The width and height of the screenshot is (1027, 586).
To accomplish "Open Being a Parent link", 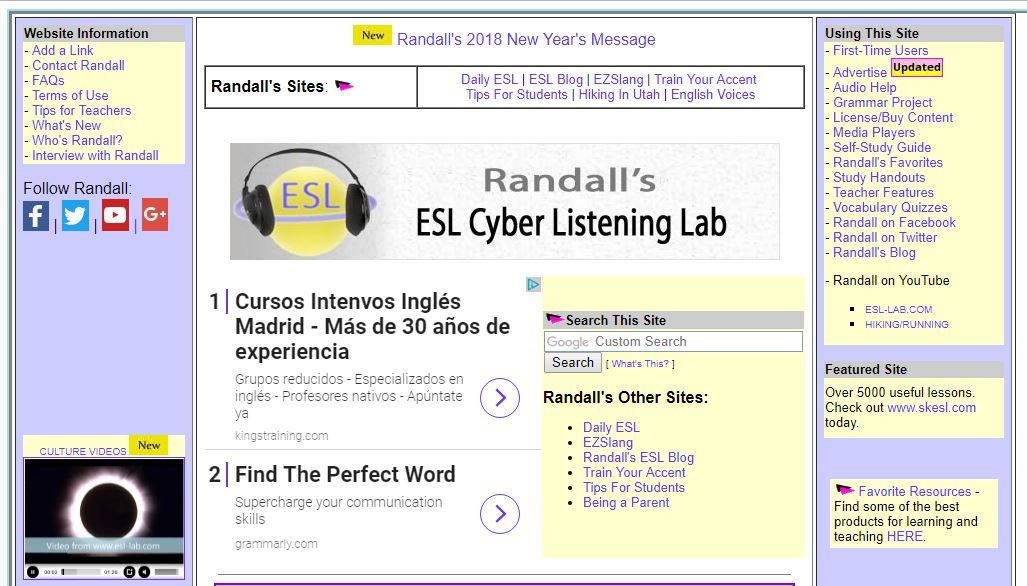I will click(x=626, y=503).
